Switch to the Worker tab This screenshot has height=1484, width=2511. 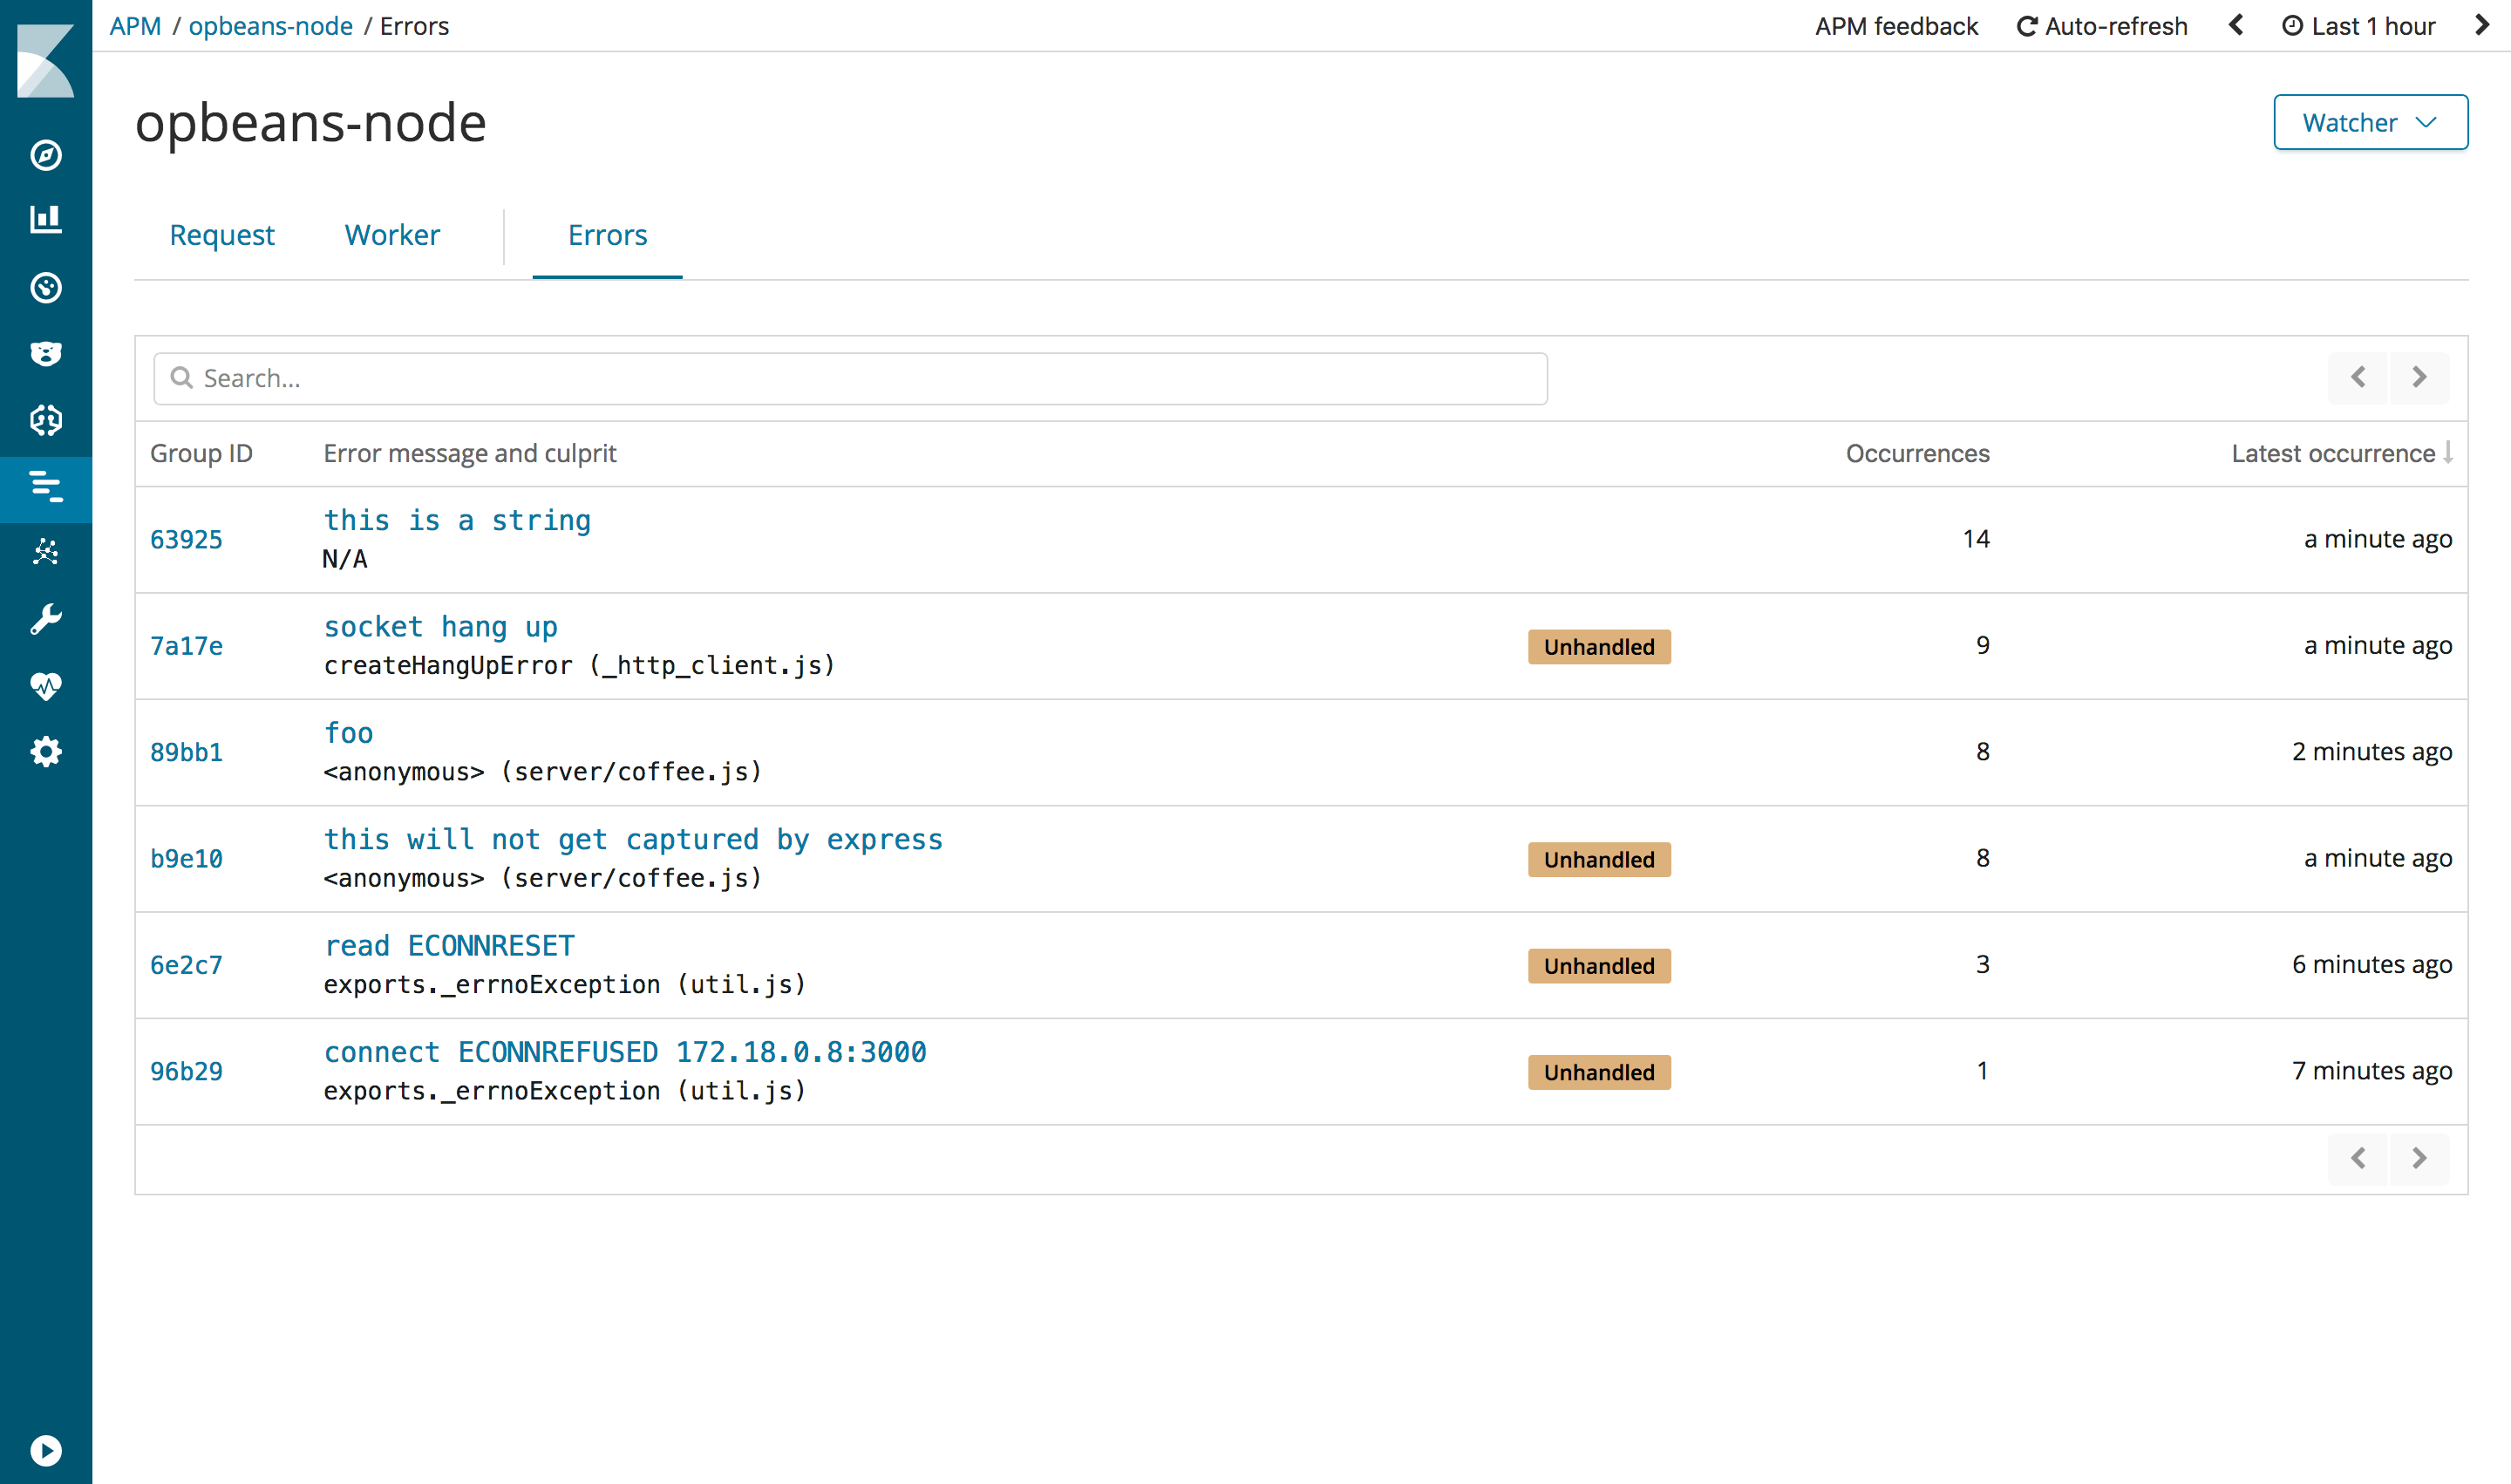[392, 235]
